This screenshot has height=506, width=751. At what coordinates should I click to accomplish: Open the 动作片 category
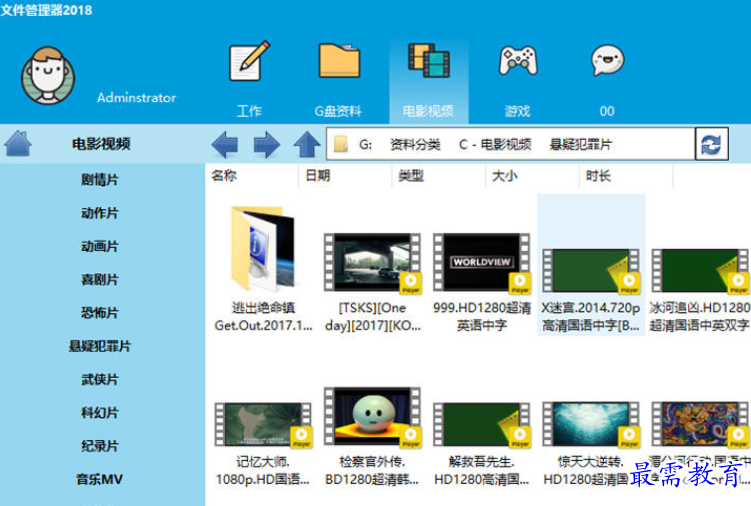pyautogui.click(x=100, y=213)
